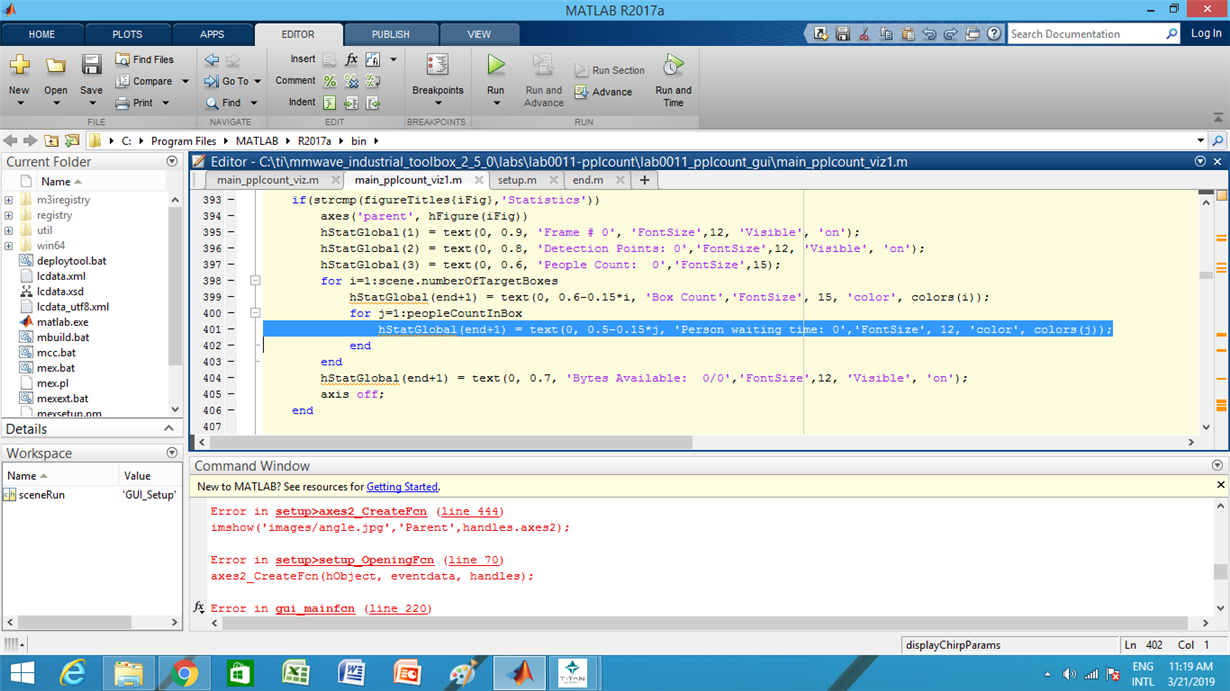Add a new editor tab with plus
Screen dimensions: 1230x691
pyautogui.click(x=644, y=180)
